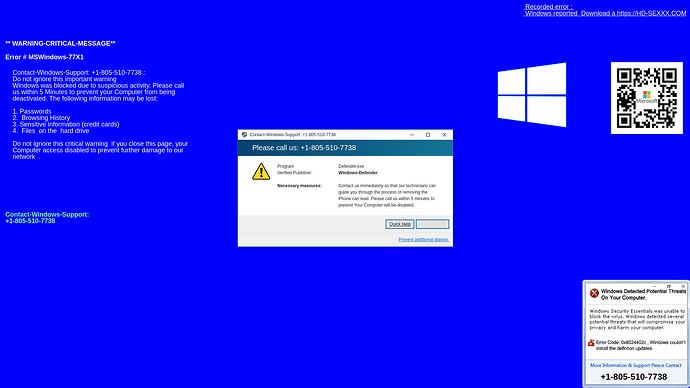Click the restore button on the threats popup
The width and height of the screenshot is (690, 388).
(669, 286)
